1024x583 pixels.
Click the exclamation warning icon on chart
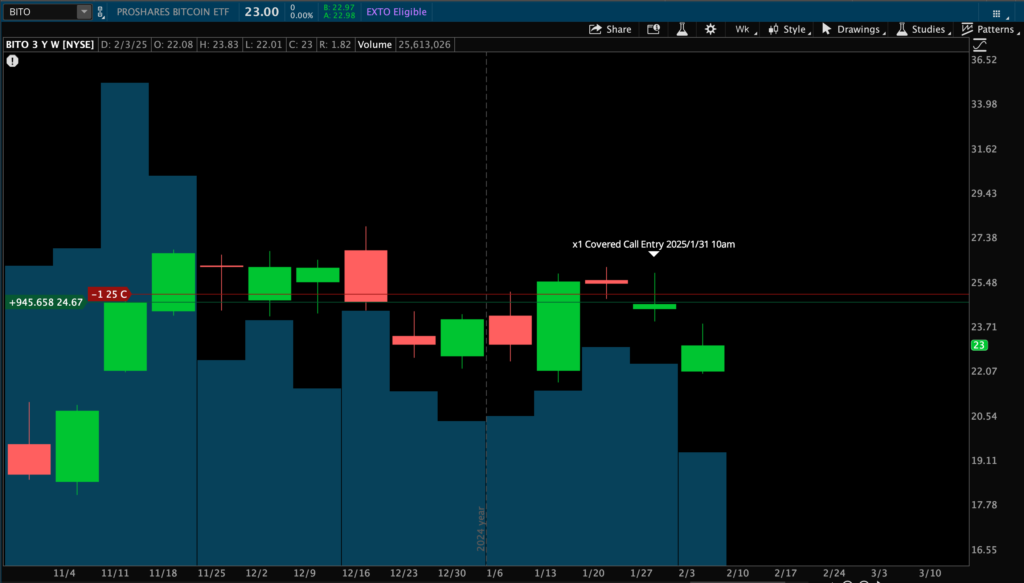click(x=12, y=60)
